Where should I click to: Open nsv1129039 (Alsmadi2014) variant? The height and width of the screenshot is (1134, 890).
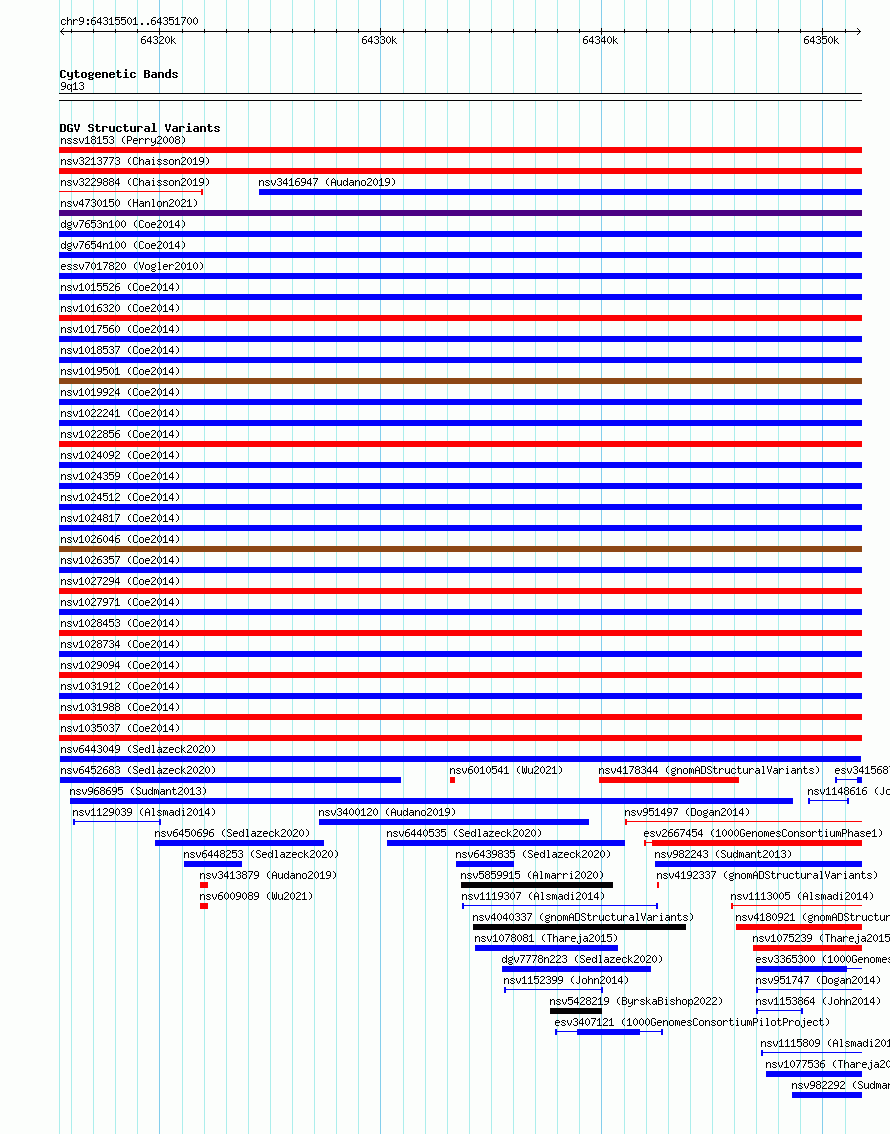point(144,811)
